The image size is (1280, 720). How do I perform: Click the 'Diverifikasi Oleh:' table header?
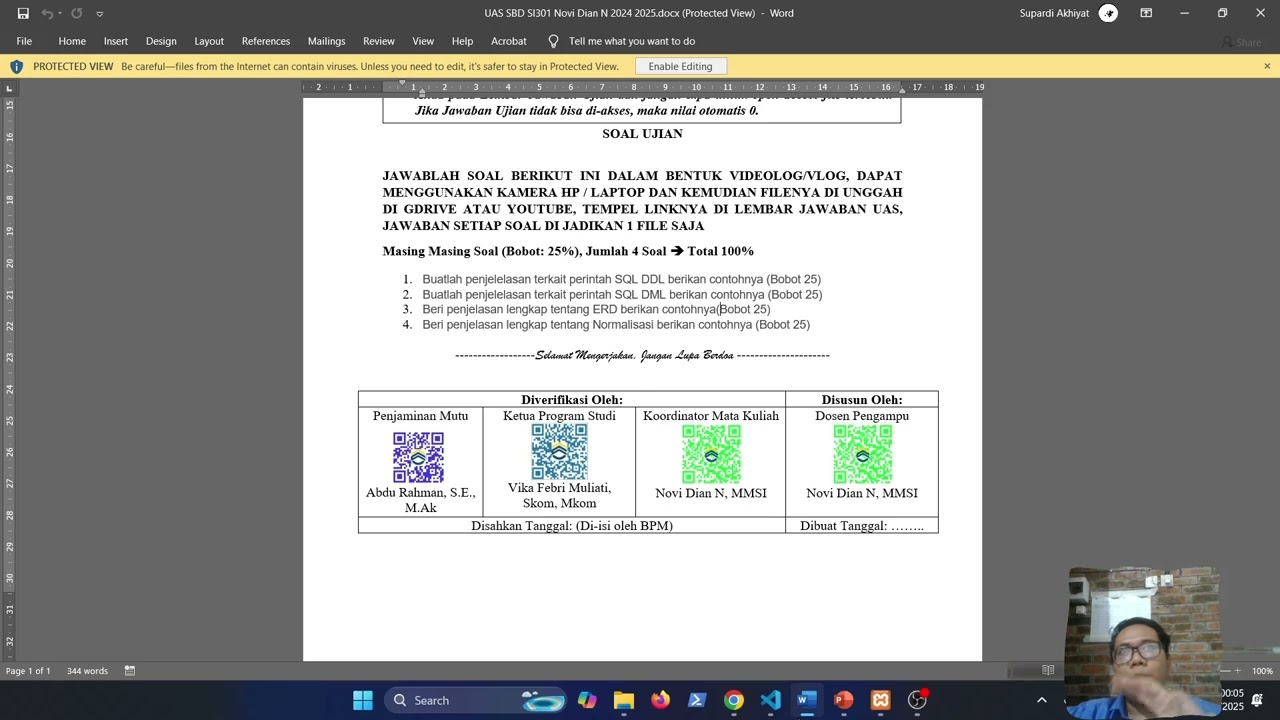(572, 400)
